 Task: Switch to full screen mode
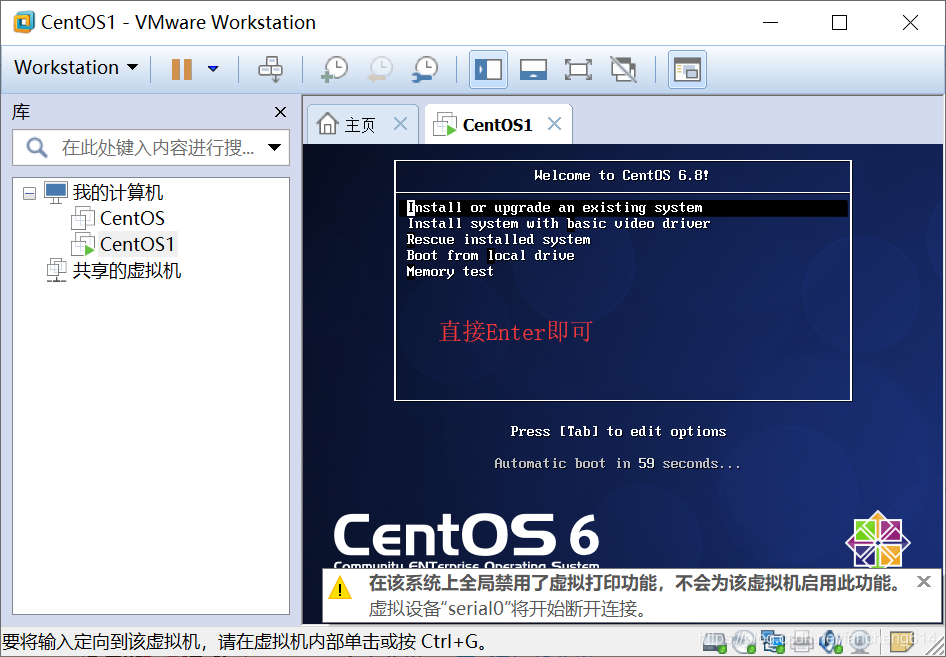578,69
